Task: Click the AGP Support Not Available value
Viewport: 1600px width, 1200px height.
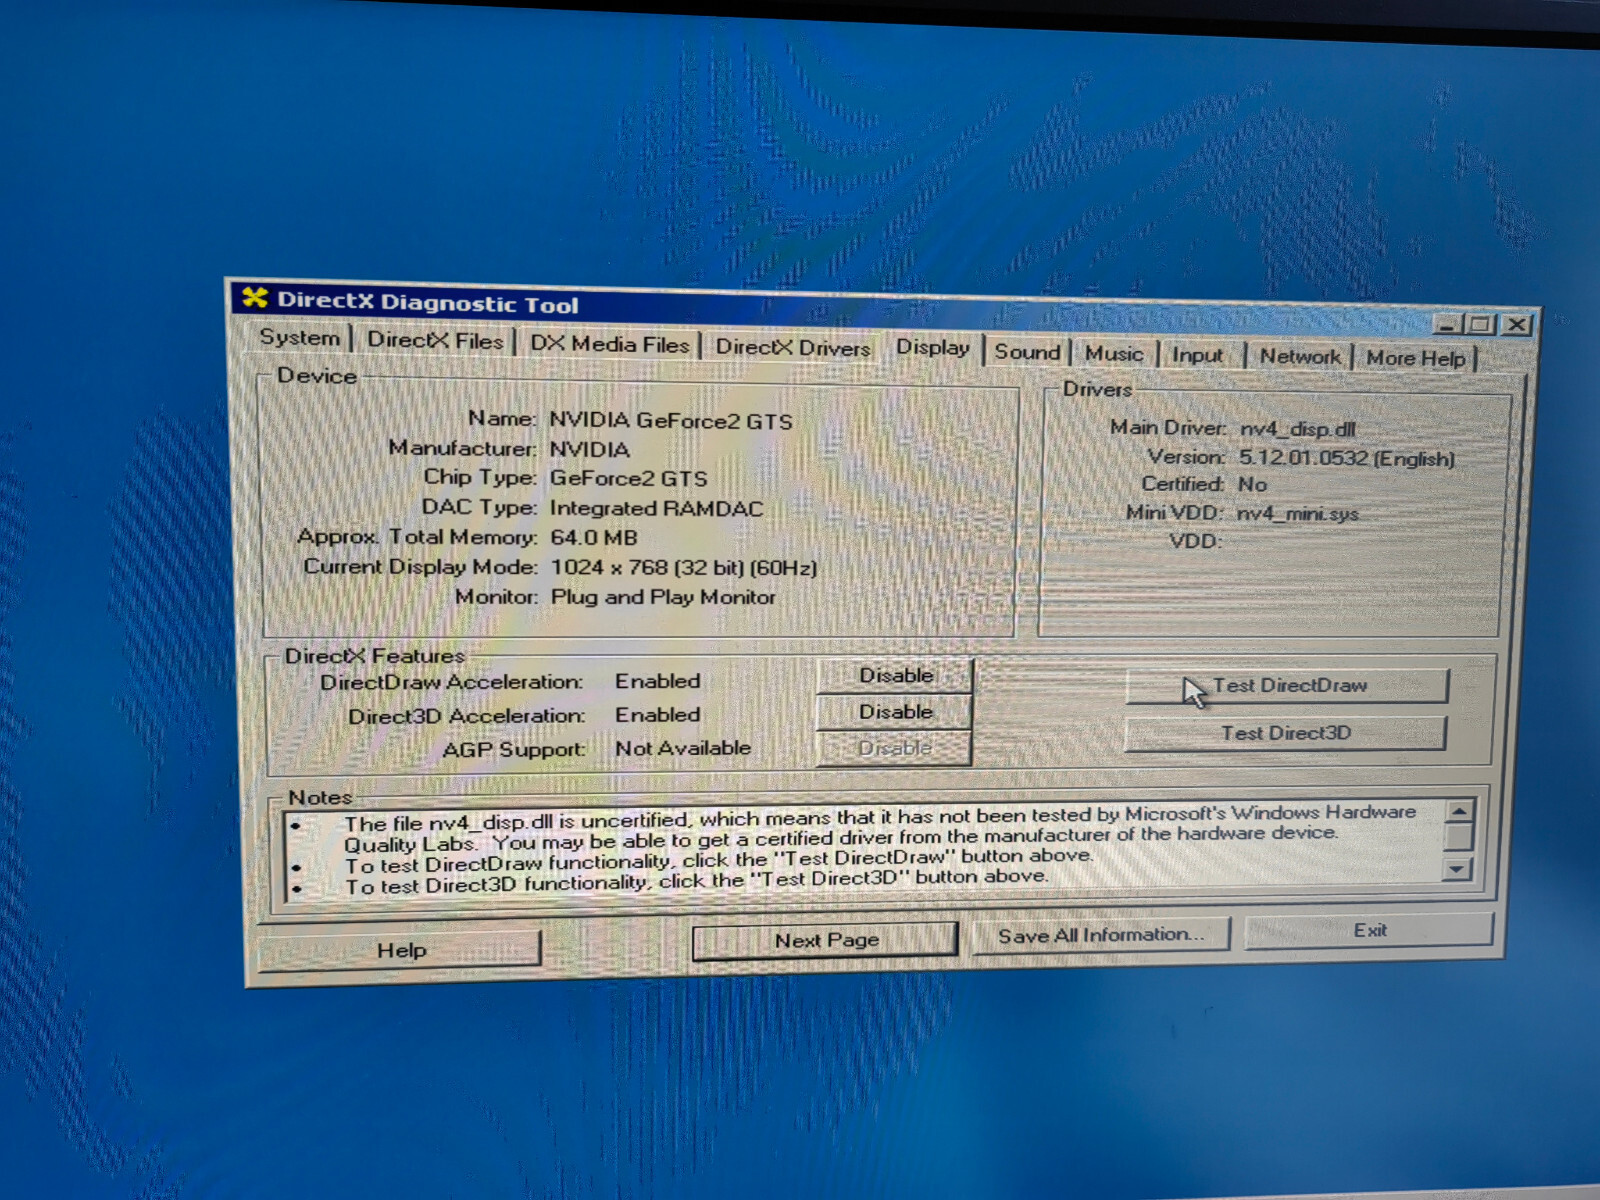Action: point(683,748)
